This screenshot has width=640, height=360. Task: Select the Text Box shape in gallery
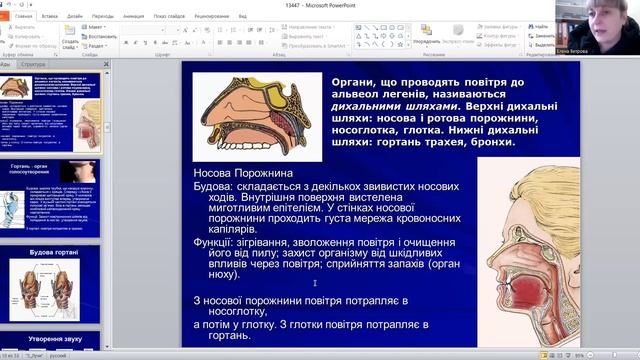coord(358,27)
